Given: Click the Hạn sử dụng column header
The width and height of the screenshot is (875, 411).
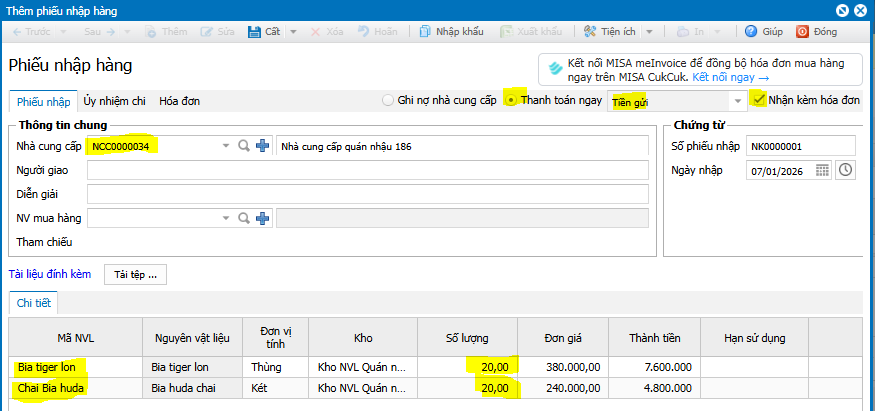Looking at the screenshot, I should tap(754, 337).
